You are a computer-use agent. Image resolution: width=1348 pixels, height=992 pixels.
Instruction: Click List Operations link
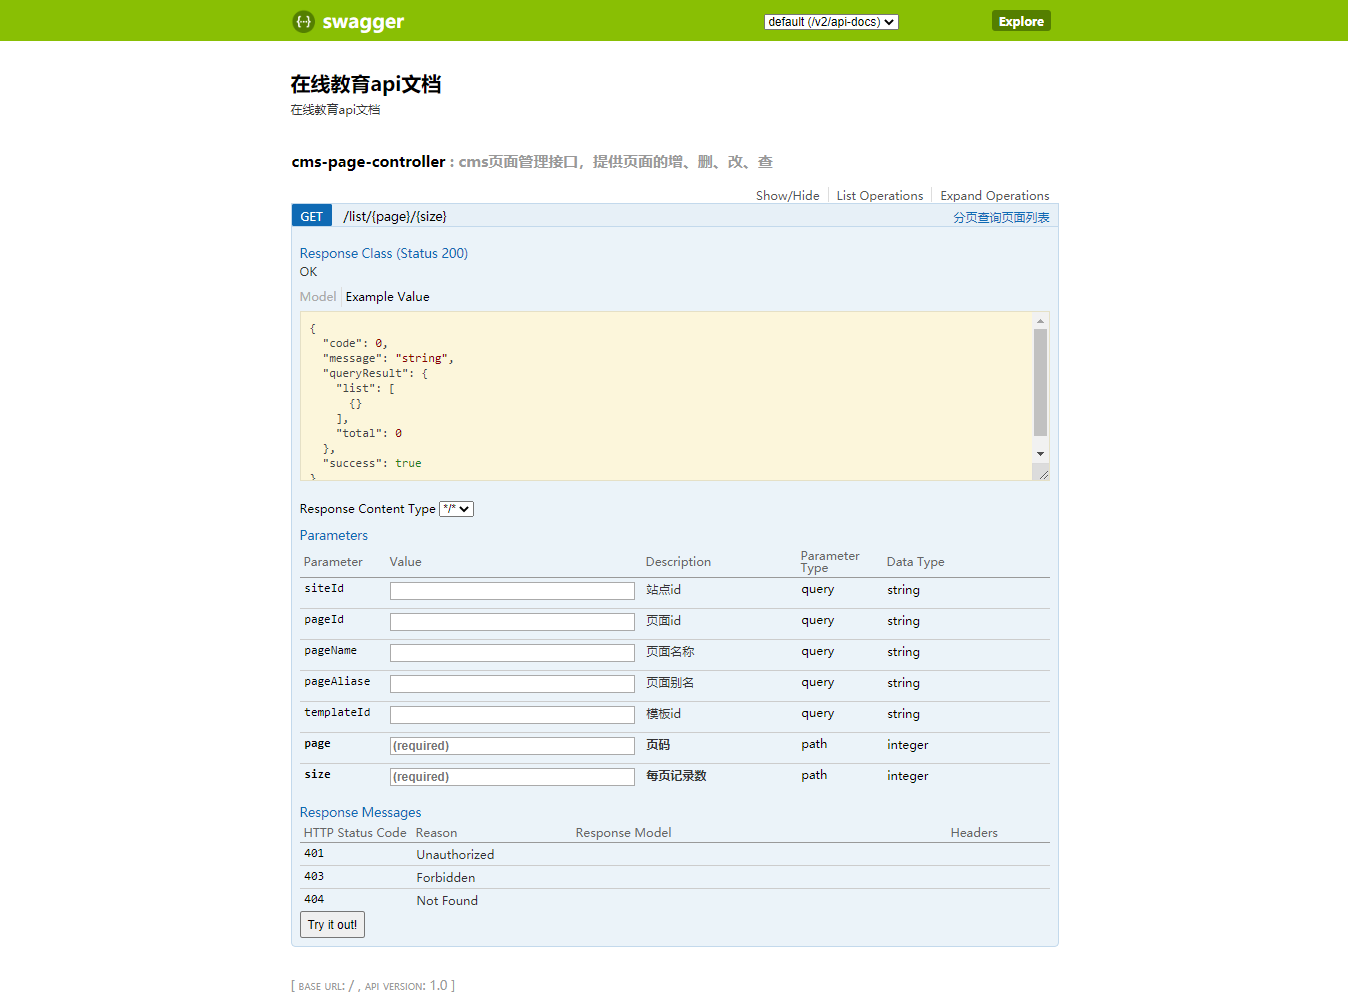[x=879, y=196]
